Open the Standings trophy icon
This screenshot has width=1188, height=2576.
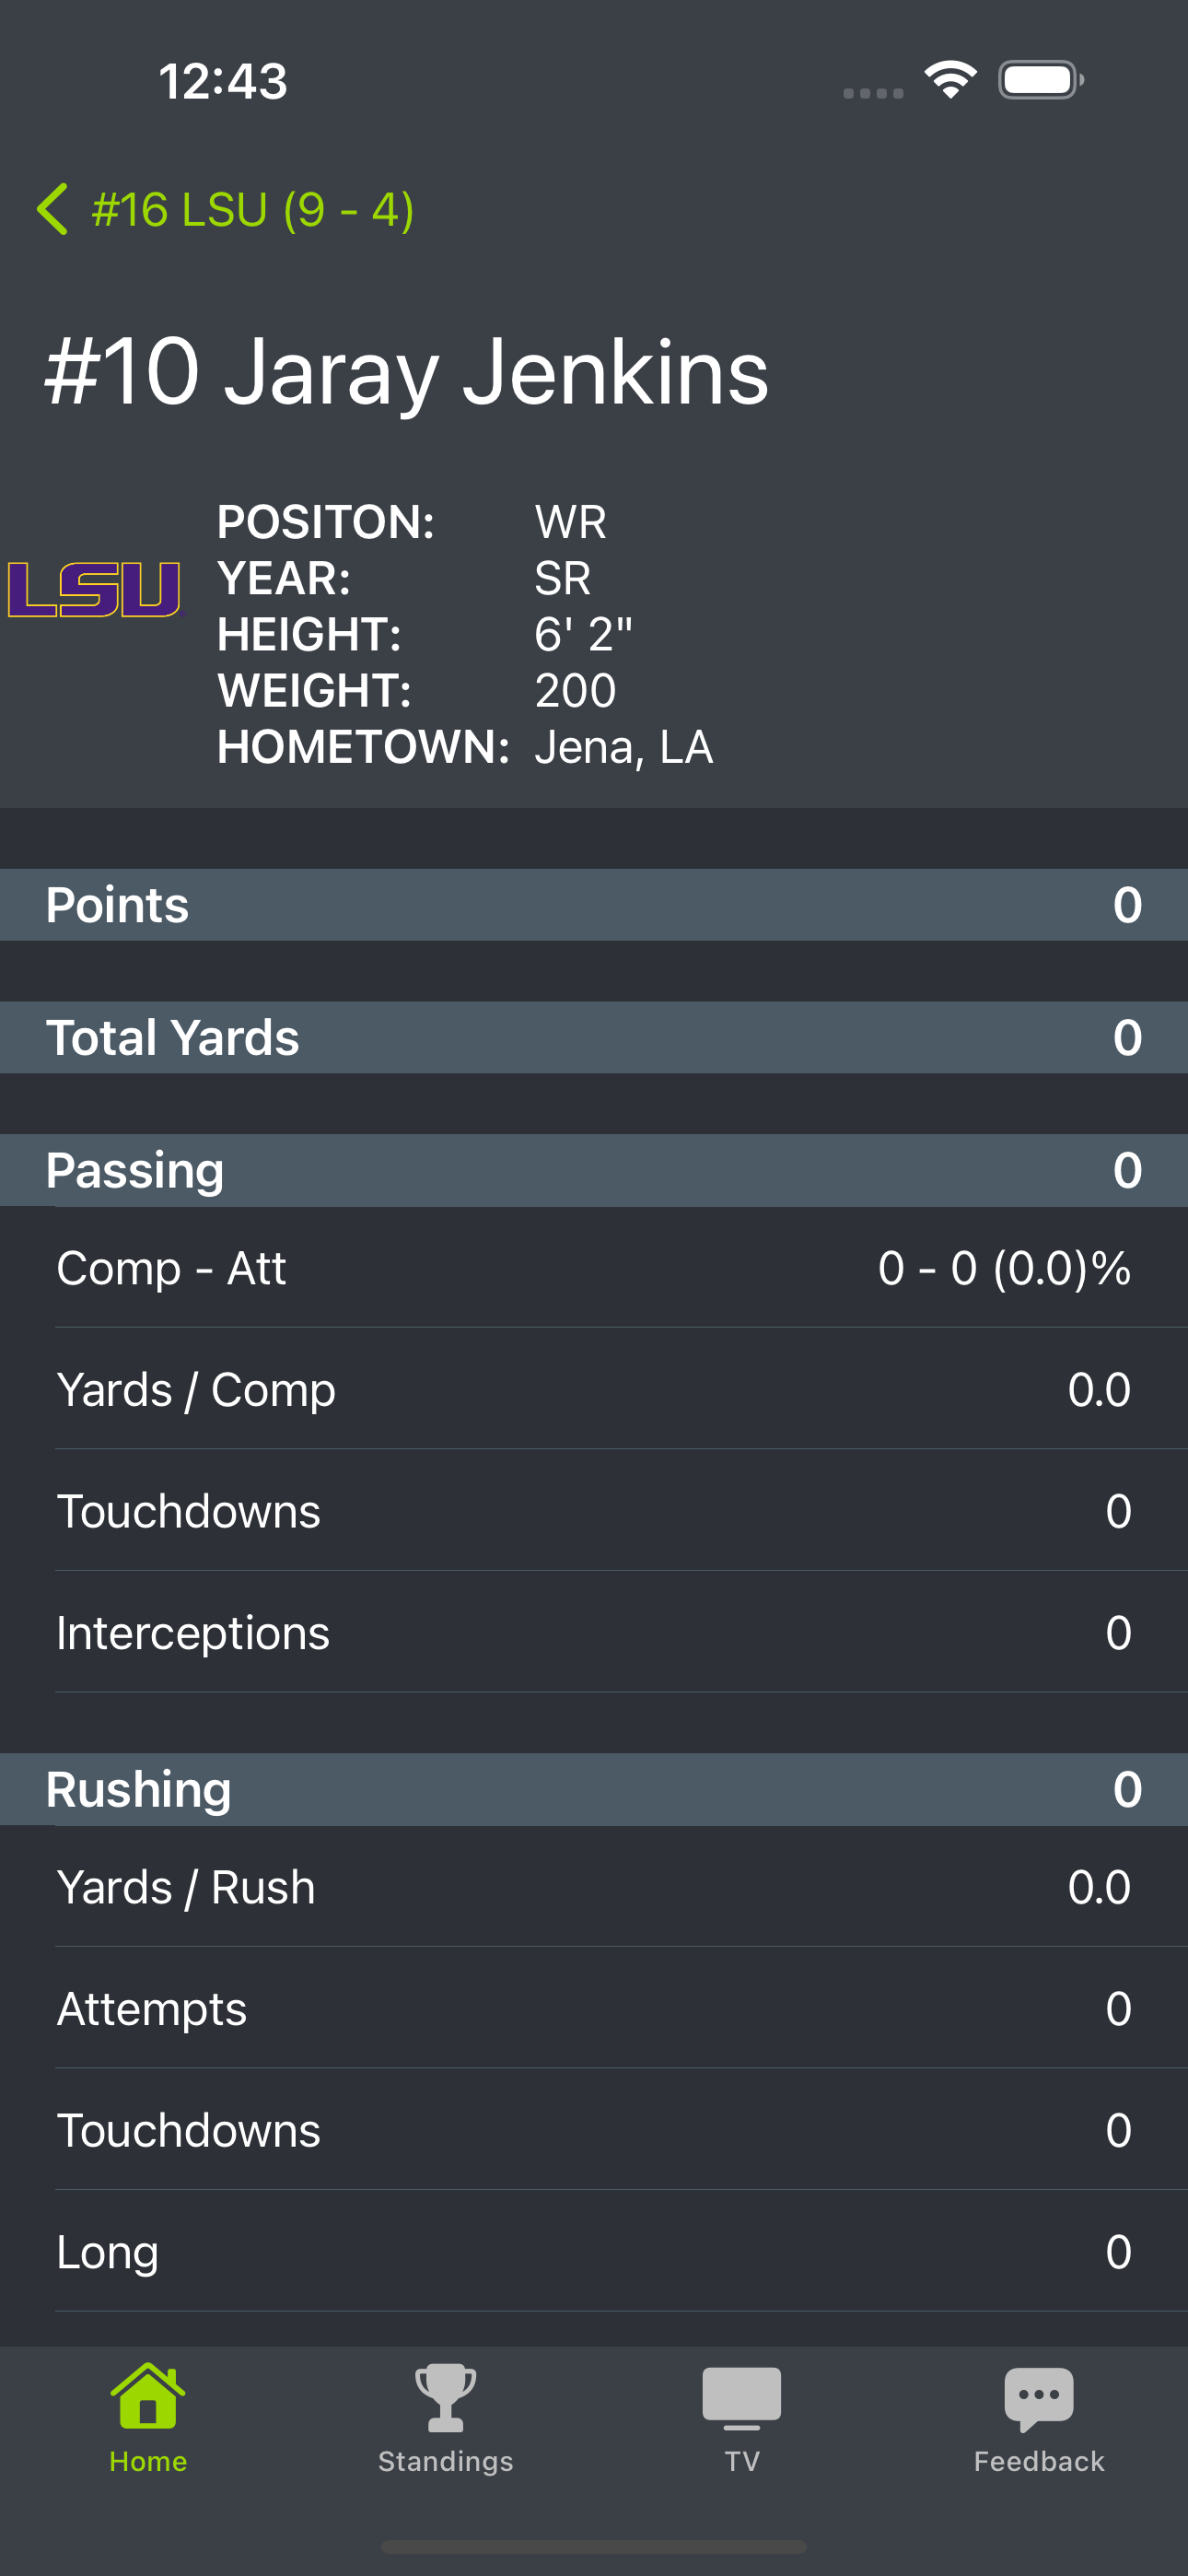445,2397
